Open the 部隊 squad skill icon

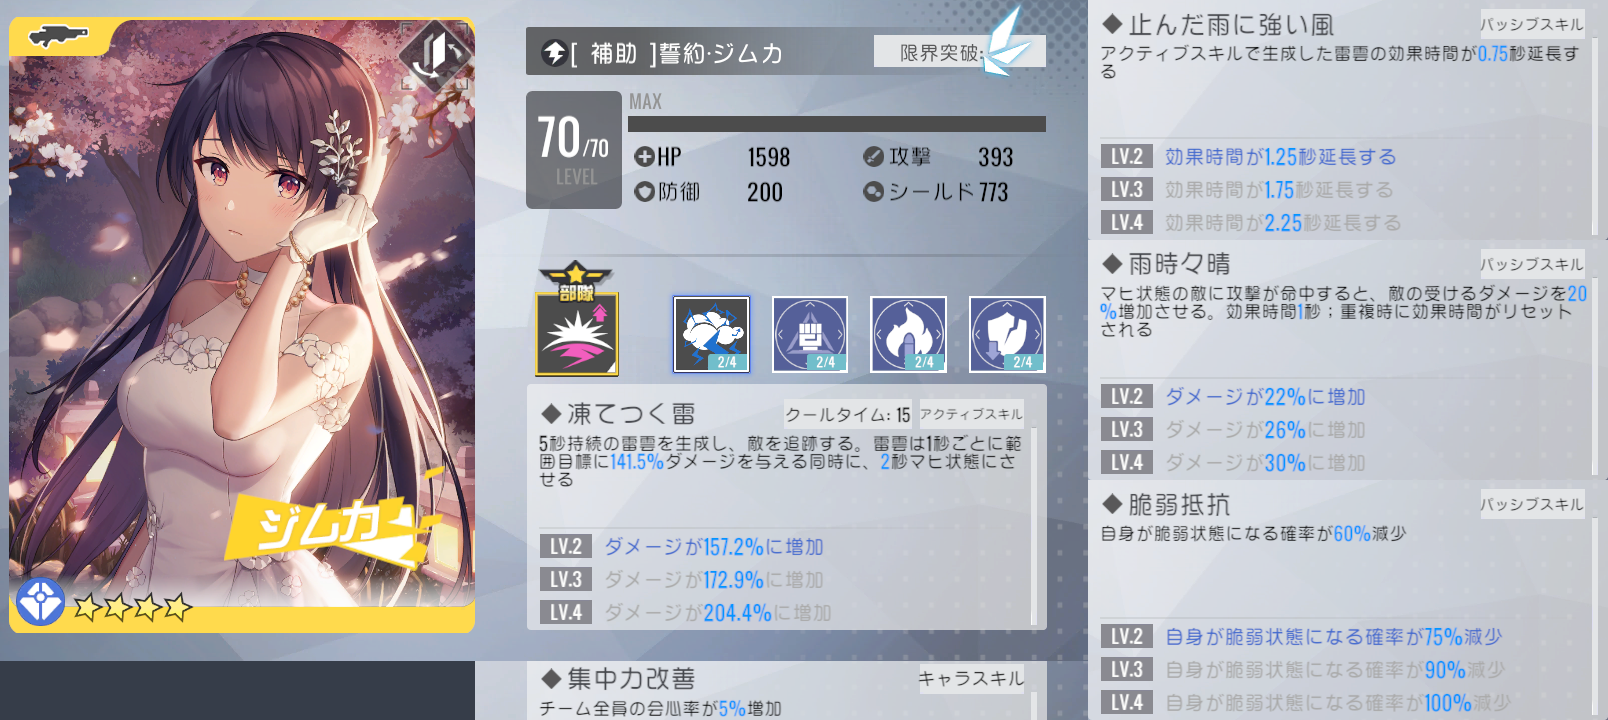(577, 320)
